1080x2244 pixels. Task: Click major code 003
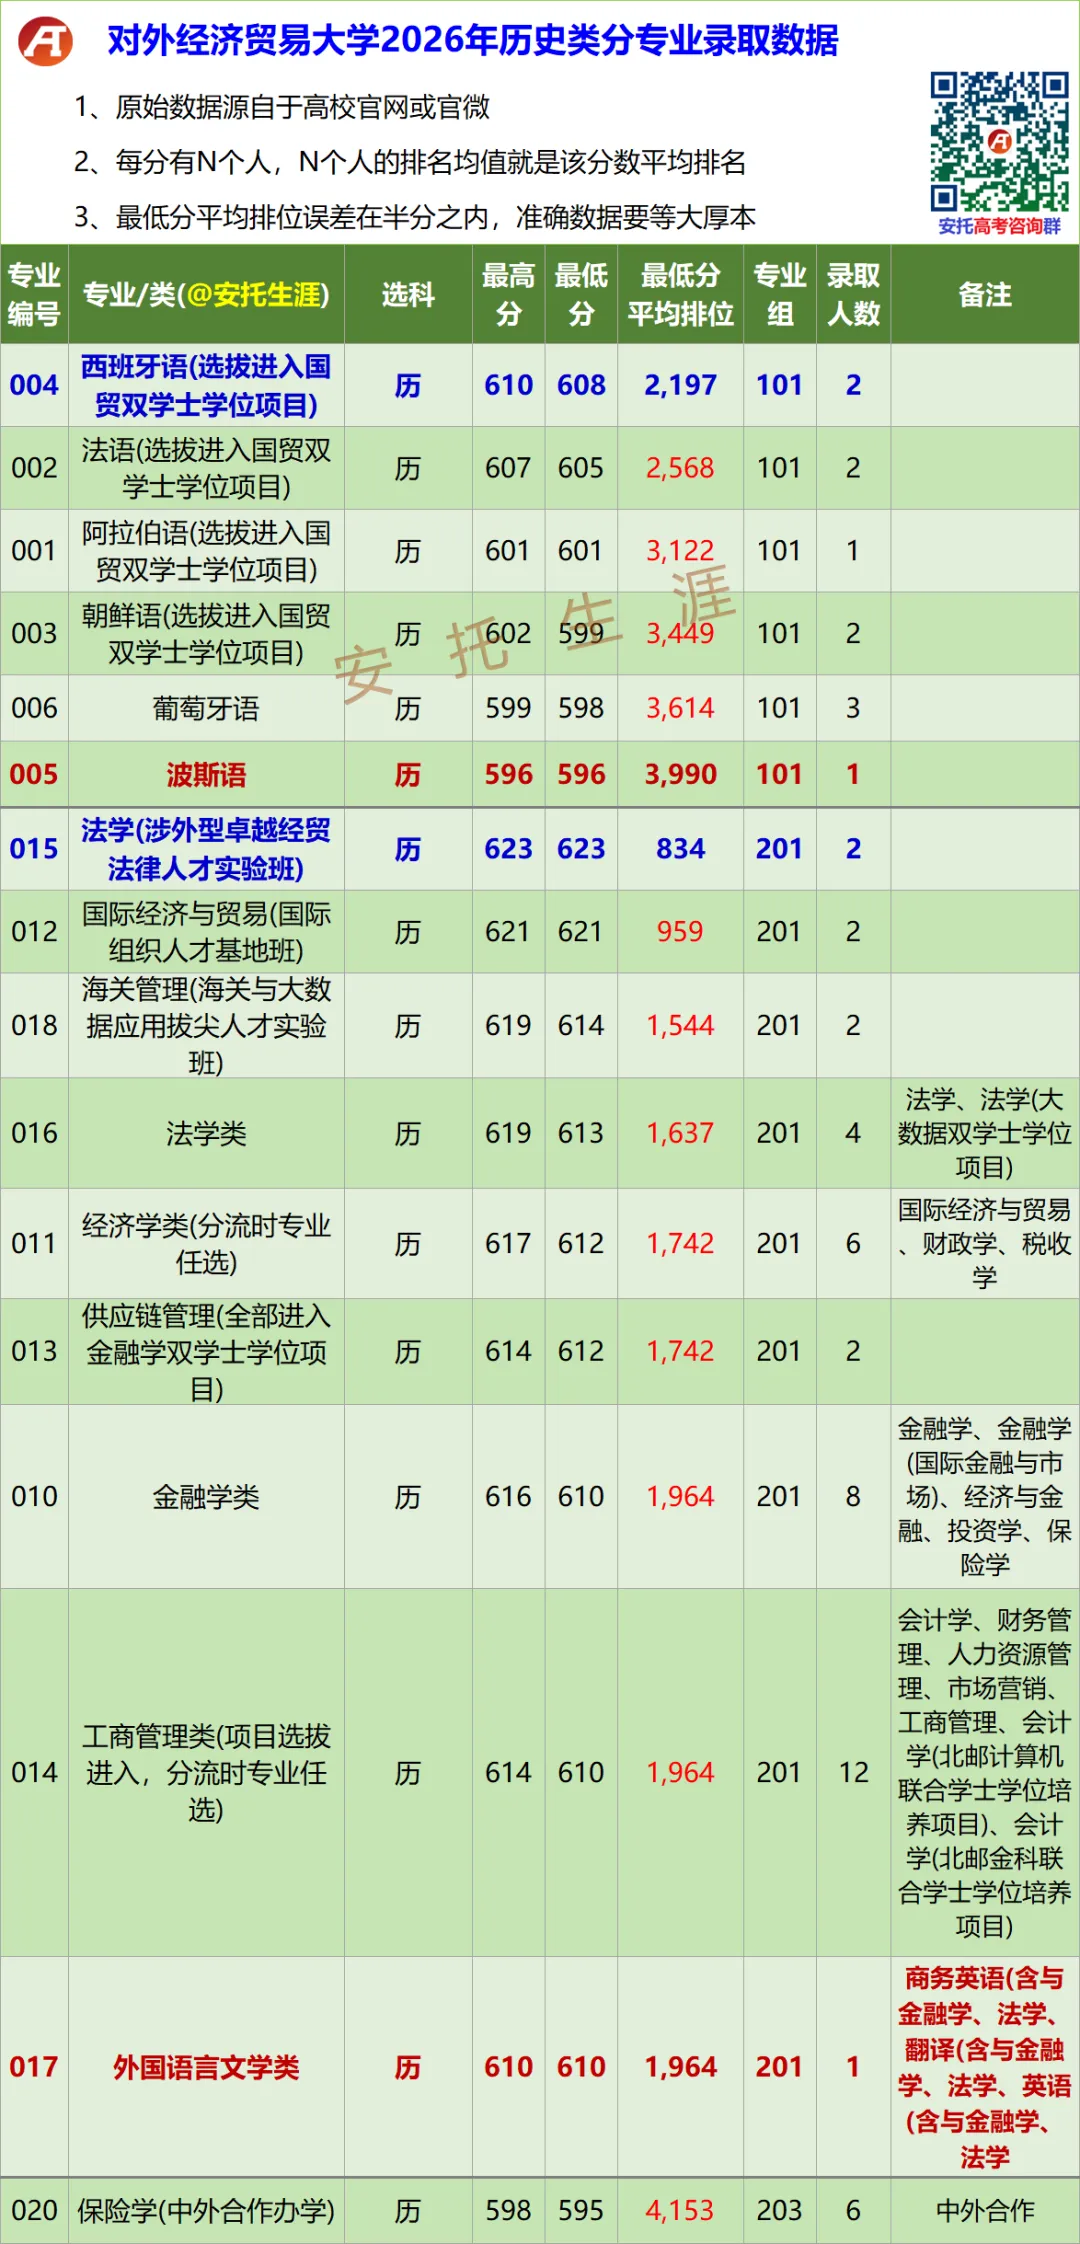(34, 633)
